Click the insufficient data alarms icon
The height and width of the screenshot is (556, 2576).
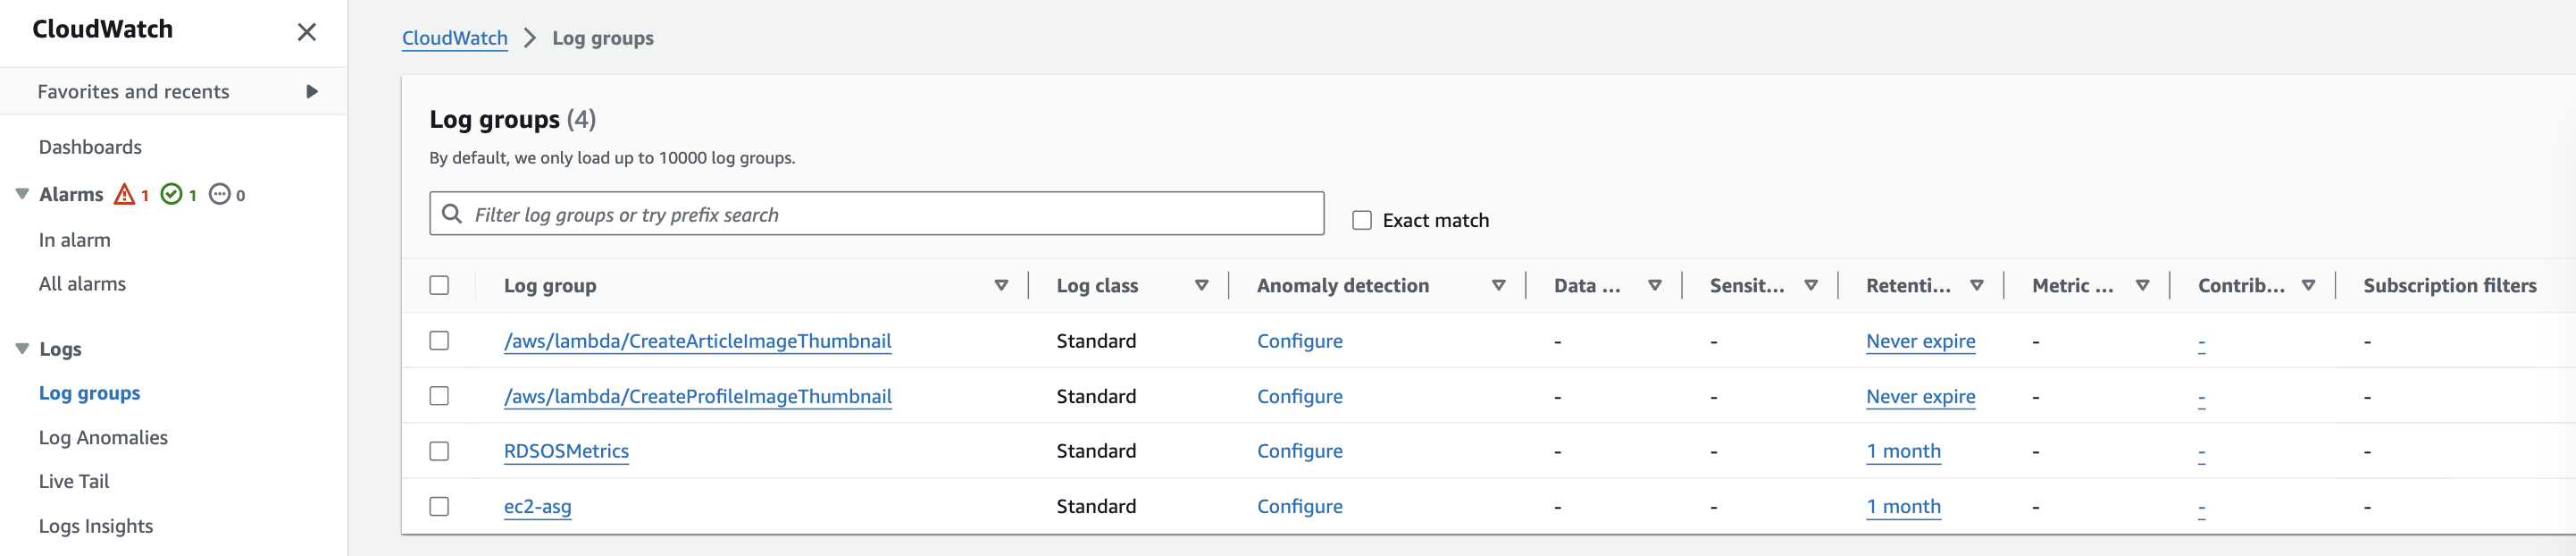220,194
